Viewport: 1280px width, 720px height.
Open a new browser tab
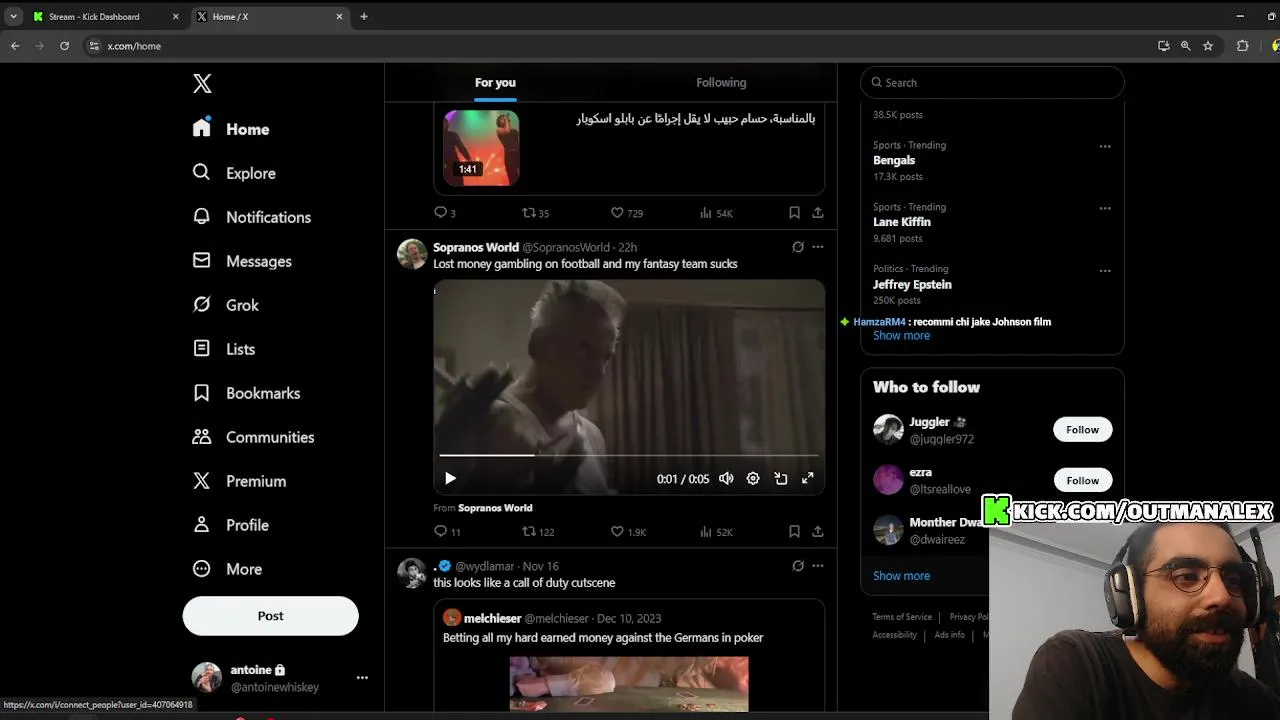click(x=364, y=17)
